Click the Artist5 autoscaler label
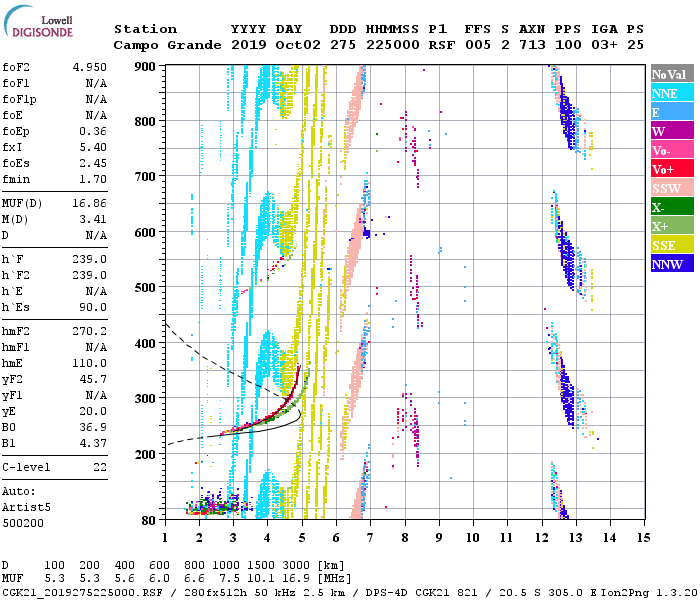This screenshot has height=600, width=700. pyautogui.click(x=26, y=508)
